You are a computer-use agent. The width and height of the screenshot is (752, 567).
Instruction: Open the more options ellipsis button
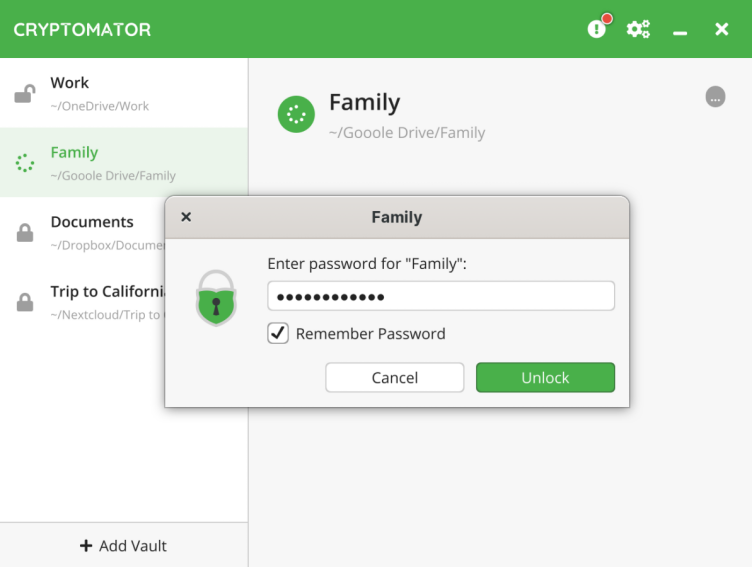tap(715, 97)
